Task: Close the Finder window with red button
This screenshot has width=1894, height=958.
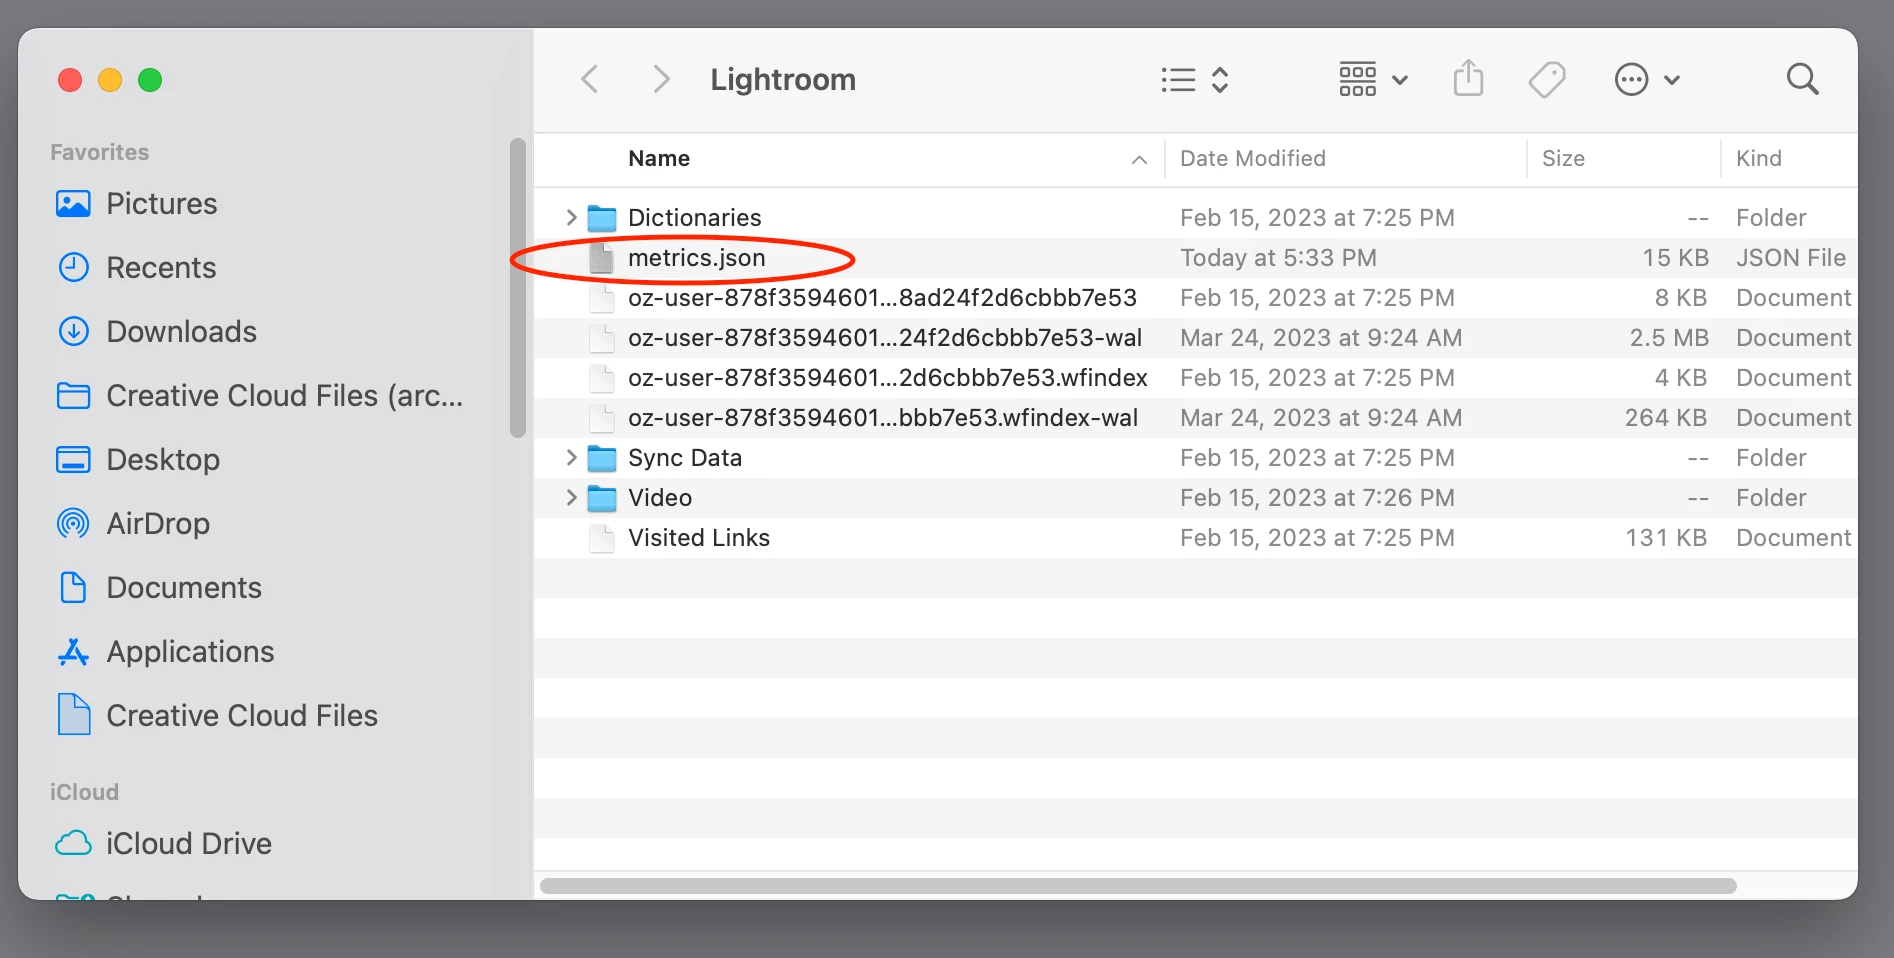Action: pos(70,80)
